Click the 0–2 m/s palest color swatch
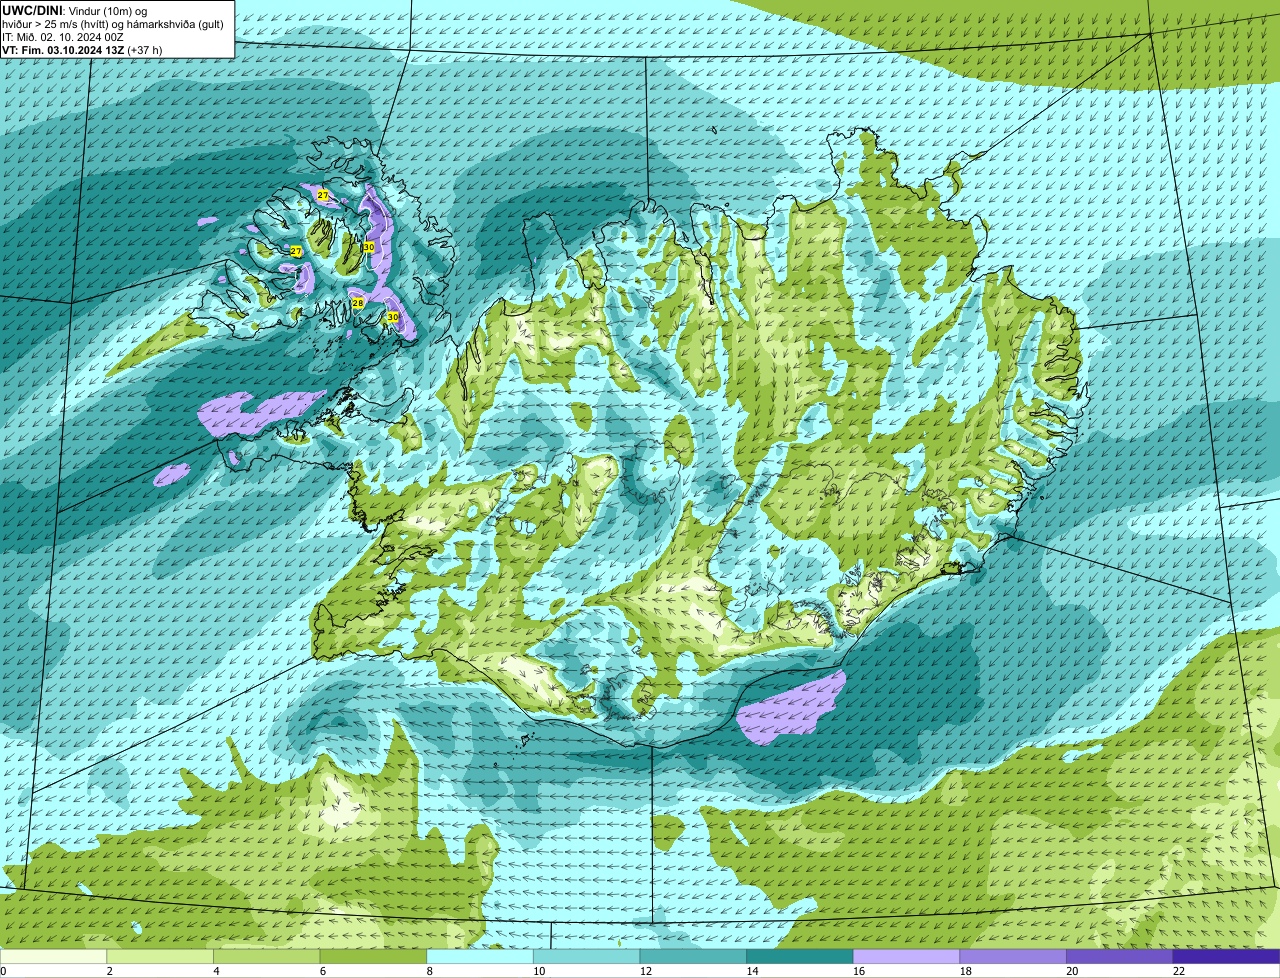The width and height of the screenshot is (1280, 978). [53, 957]
